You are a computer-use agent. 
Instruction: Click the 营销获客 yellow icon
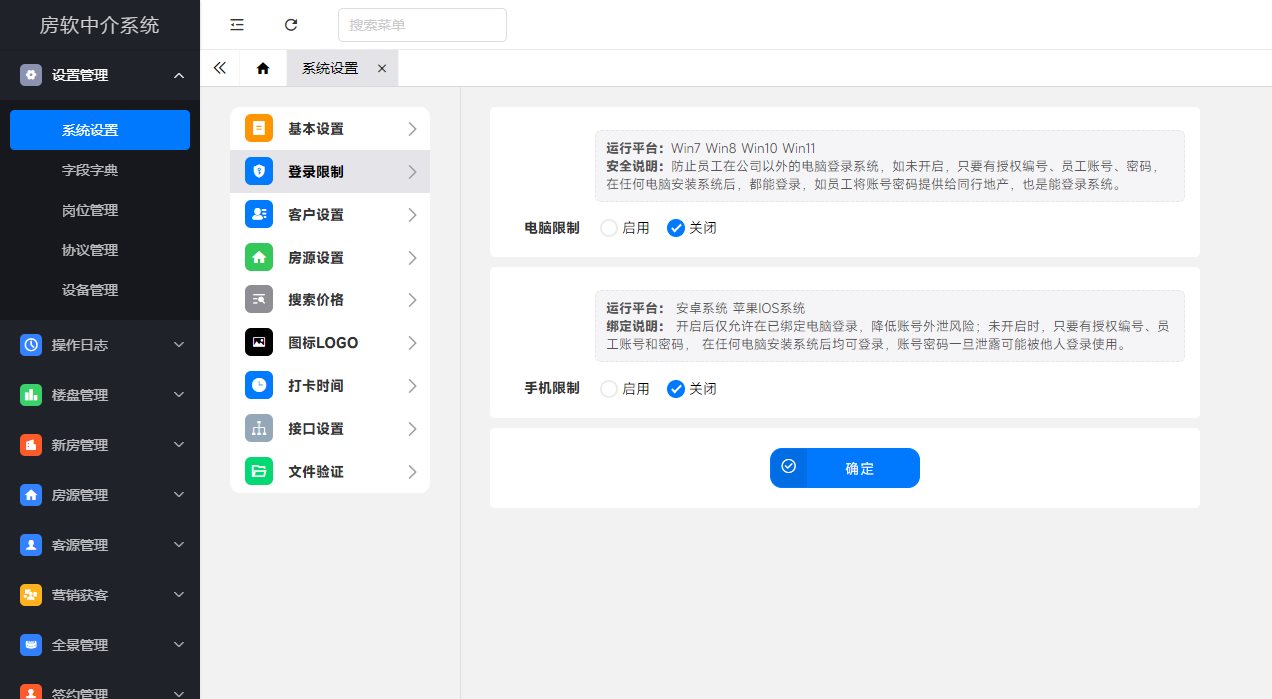coord(31,595)
